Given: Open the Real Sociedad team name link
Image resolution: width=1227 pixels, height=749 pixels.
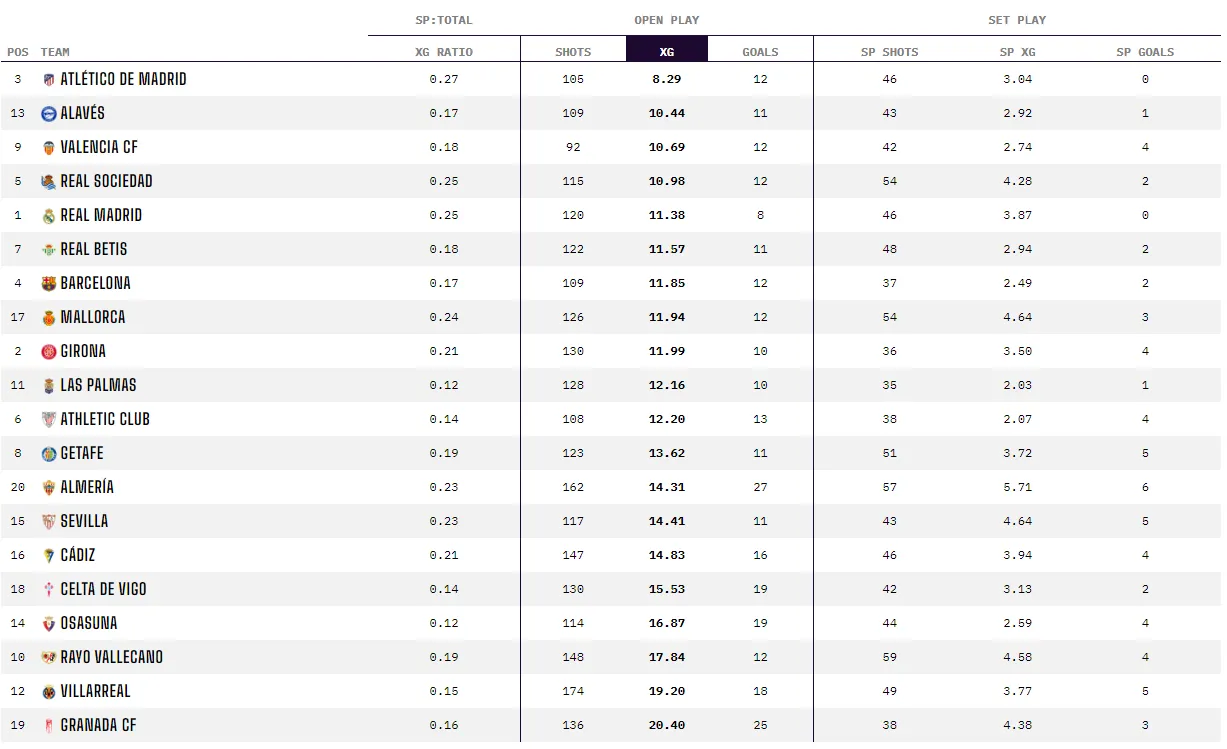Looking at the screenshot, I should [x=106, y=181].
